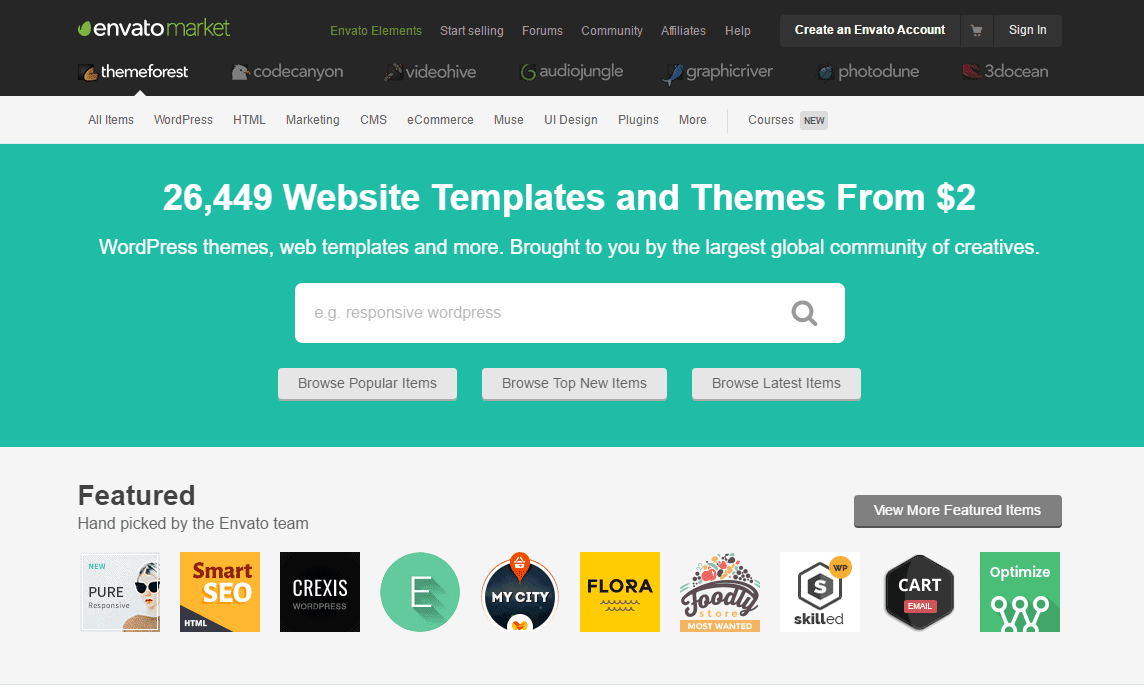Switch to the videohive marketplace
Viewport: 1144px width, 700px height.
pos(430,72)
